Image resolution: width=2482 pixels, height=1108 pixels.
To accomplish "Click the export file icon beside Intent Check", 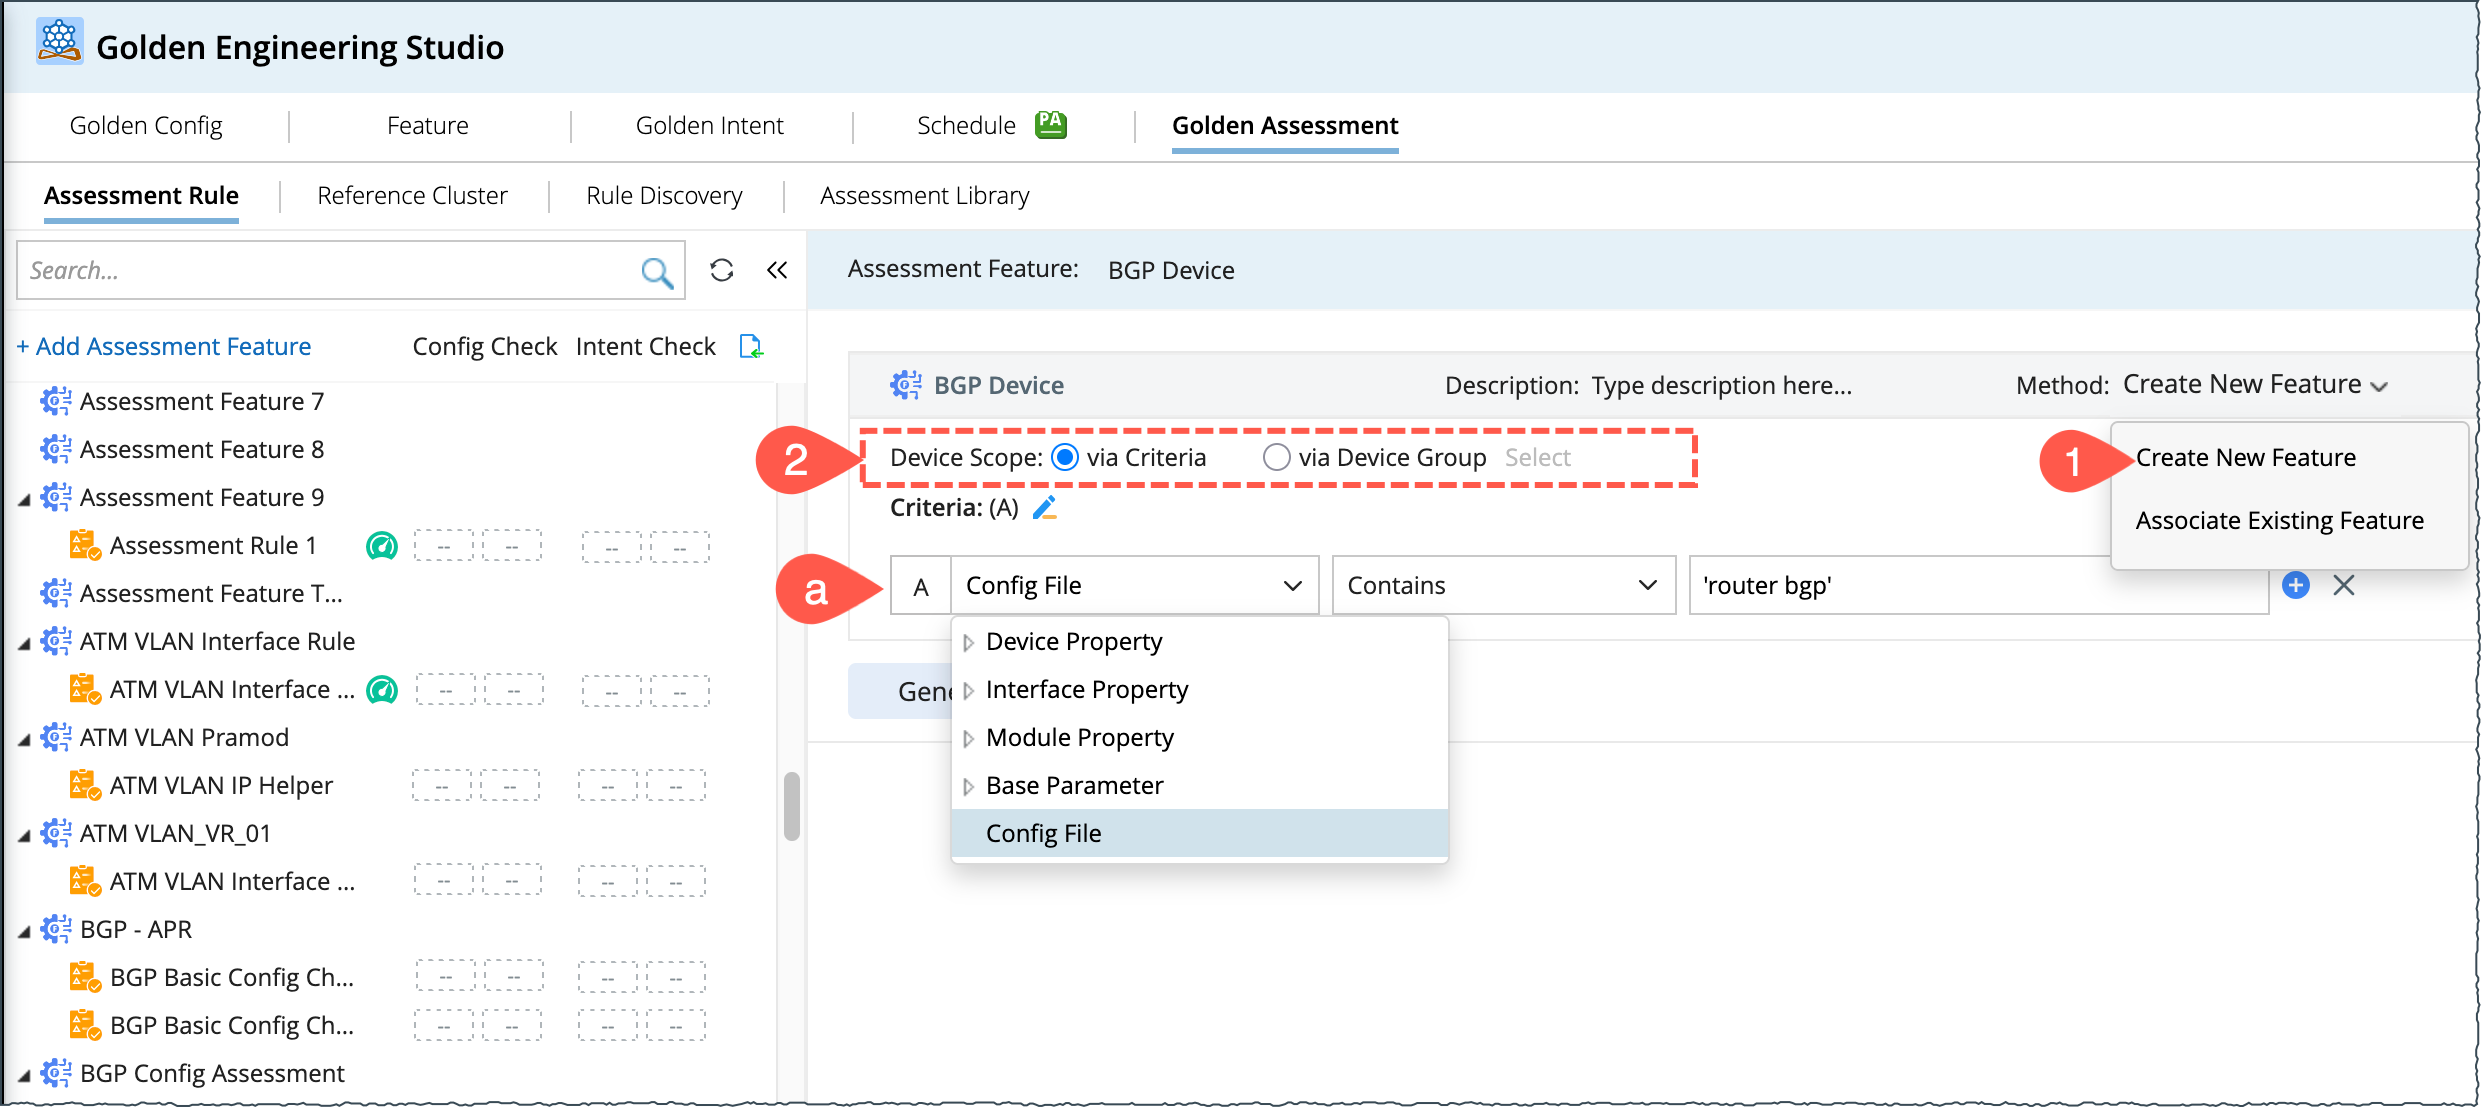I will click(x=750, y=347).
